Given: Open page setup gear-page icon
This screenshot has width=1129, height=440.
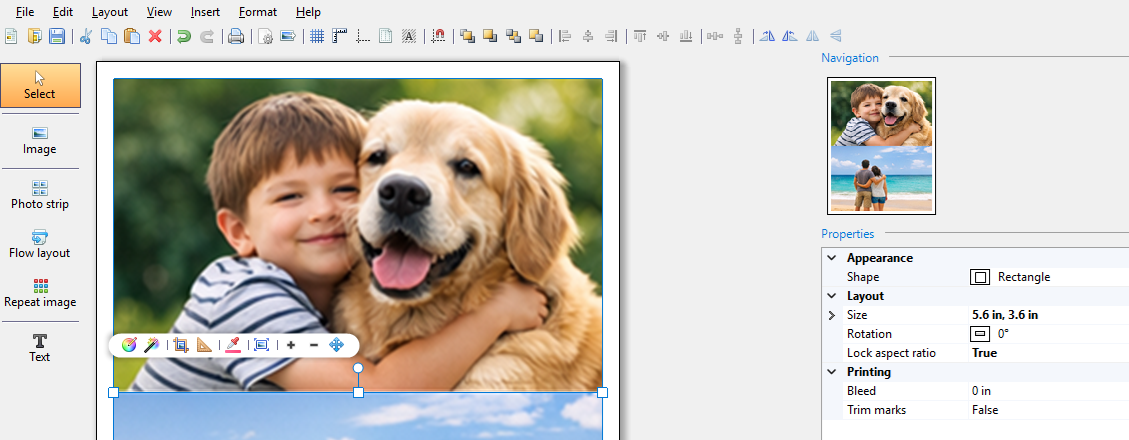Looking at the screenshot, I should click(265, 36).
